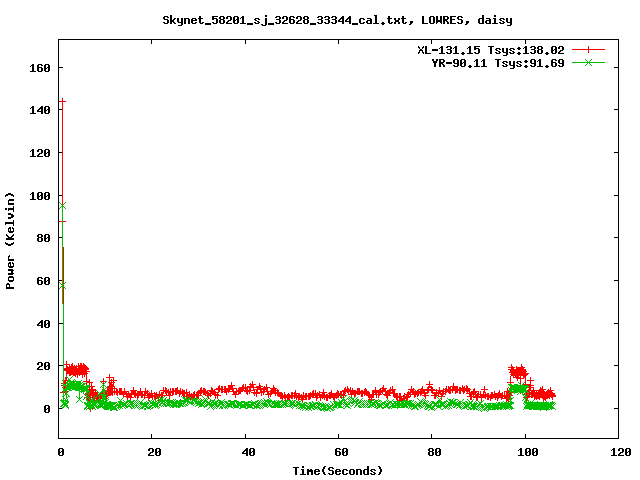
Task: Click the x-axis tick label 120
Action: click(x=620, y=452)
